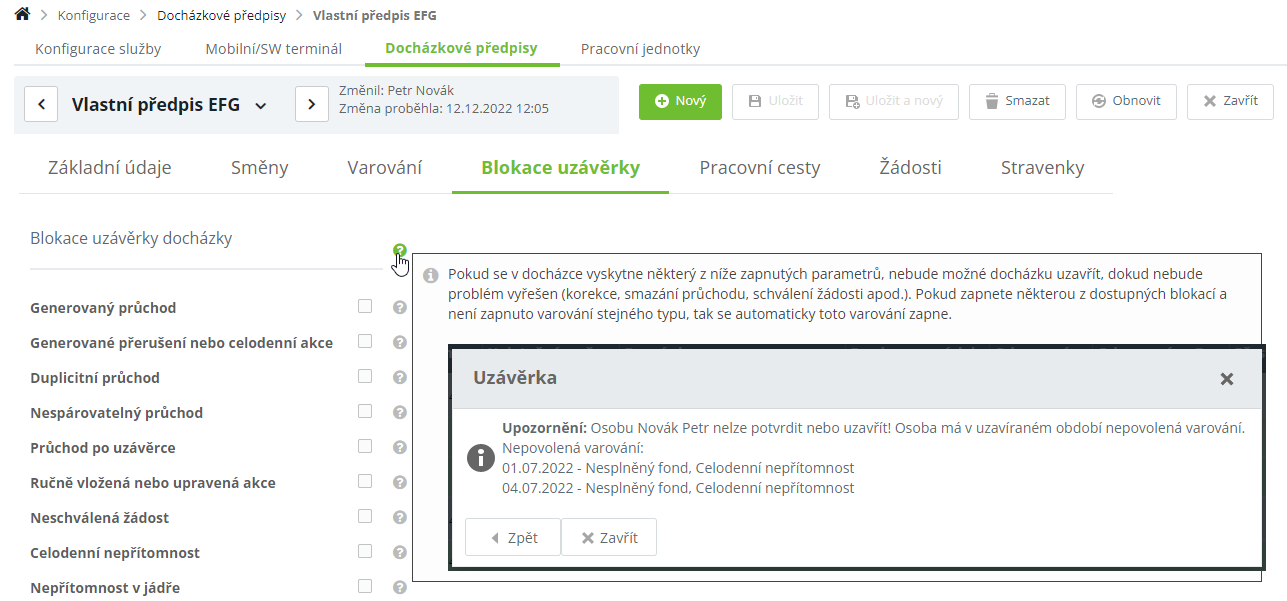Click help icon beside Průchod po uzávěrce
Image resolution: width=1287 pixels, height=601 pixels.
pos(400,448)
